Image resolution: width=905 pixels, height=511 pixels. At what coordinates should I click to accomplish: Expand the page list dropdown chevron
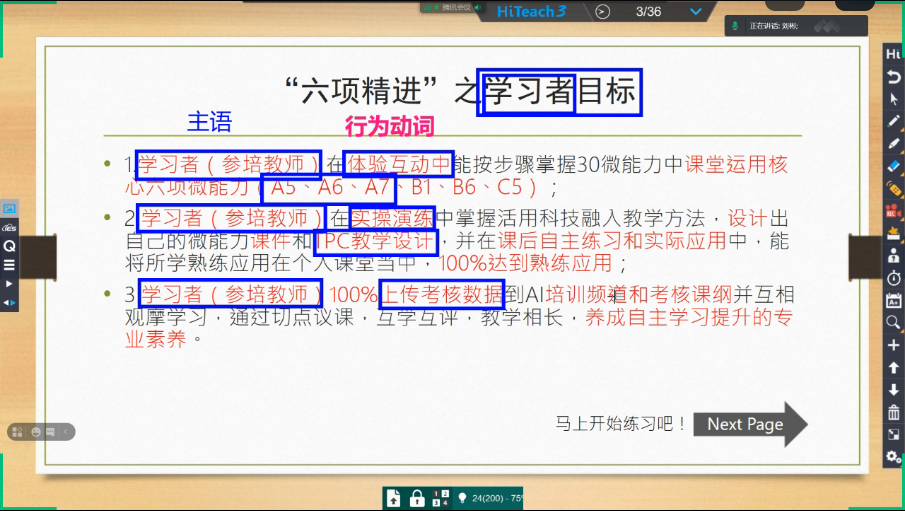696,11
